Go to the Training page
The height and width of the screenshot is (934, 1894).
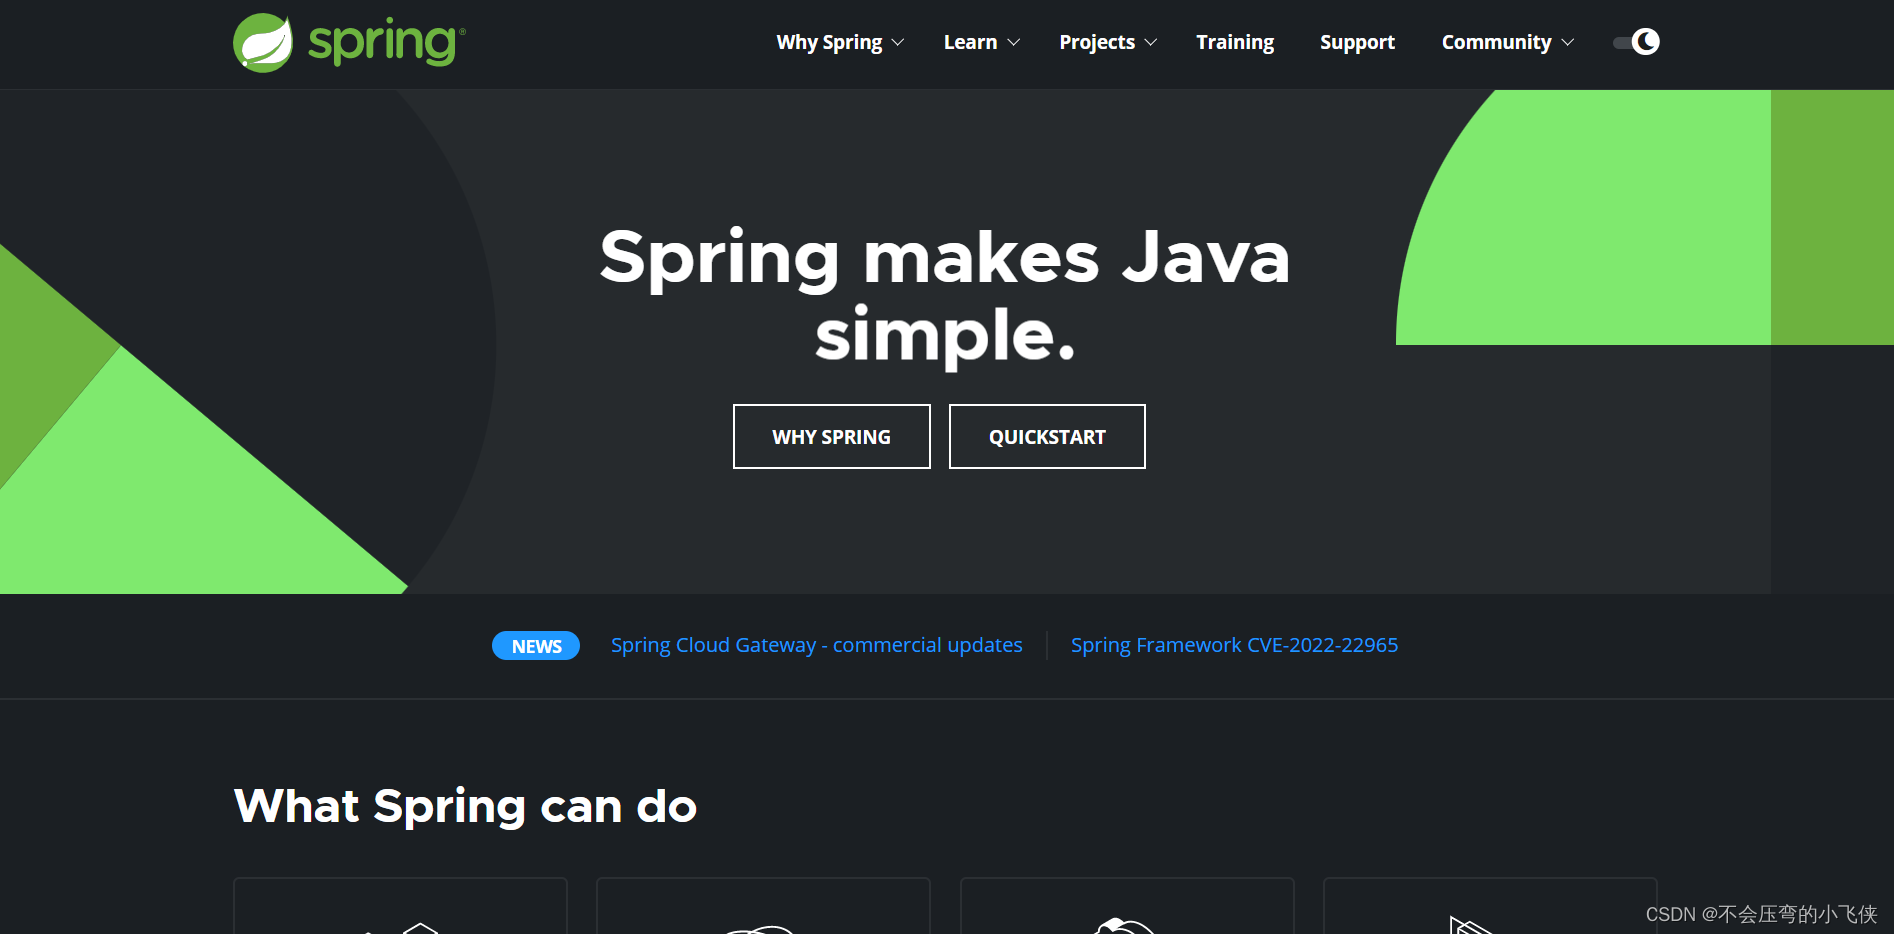pos(1235,42)
